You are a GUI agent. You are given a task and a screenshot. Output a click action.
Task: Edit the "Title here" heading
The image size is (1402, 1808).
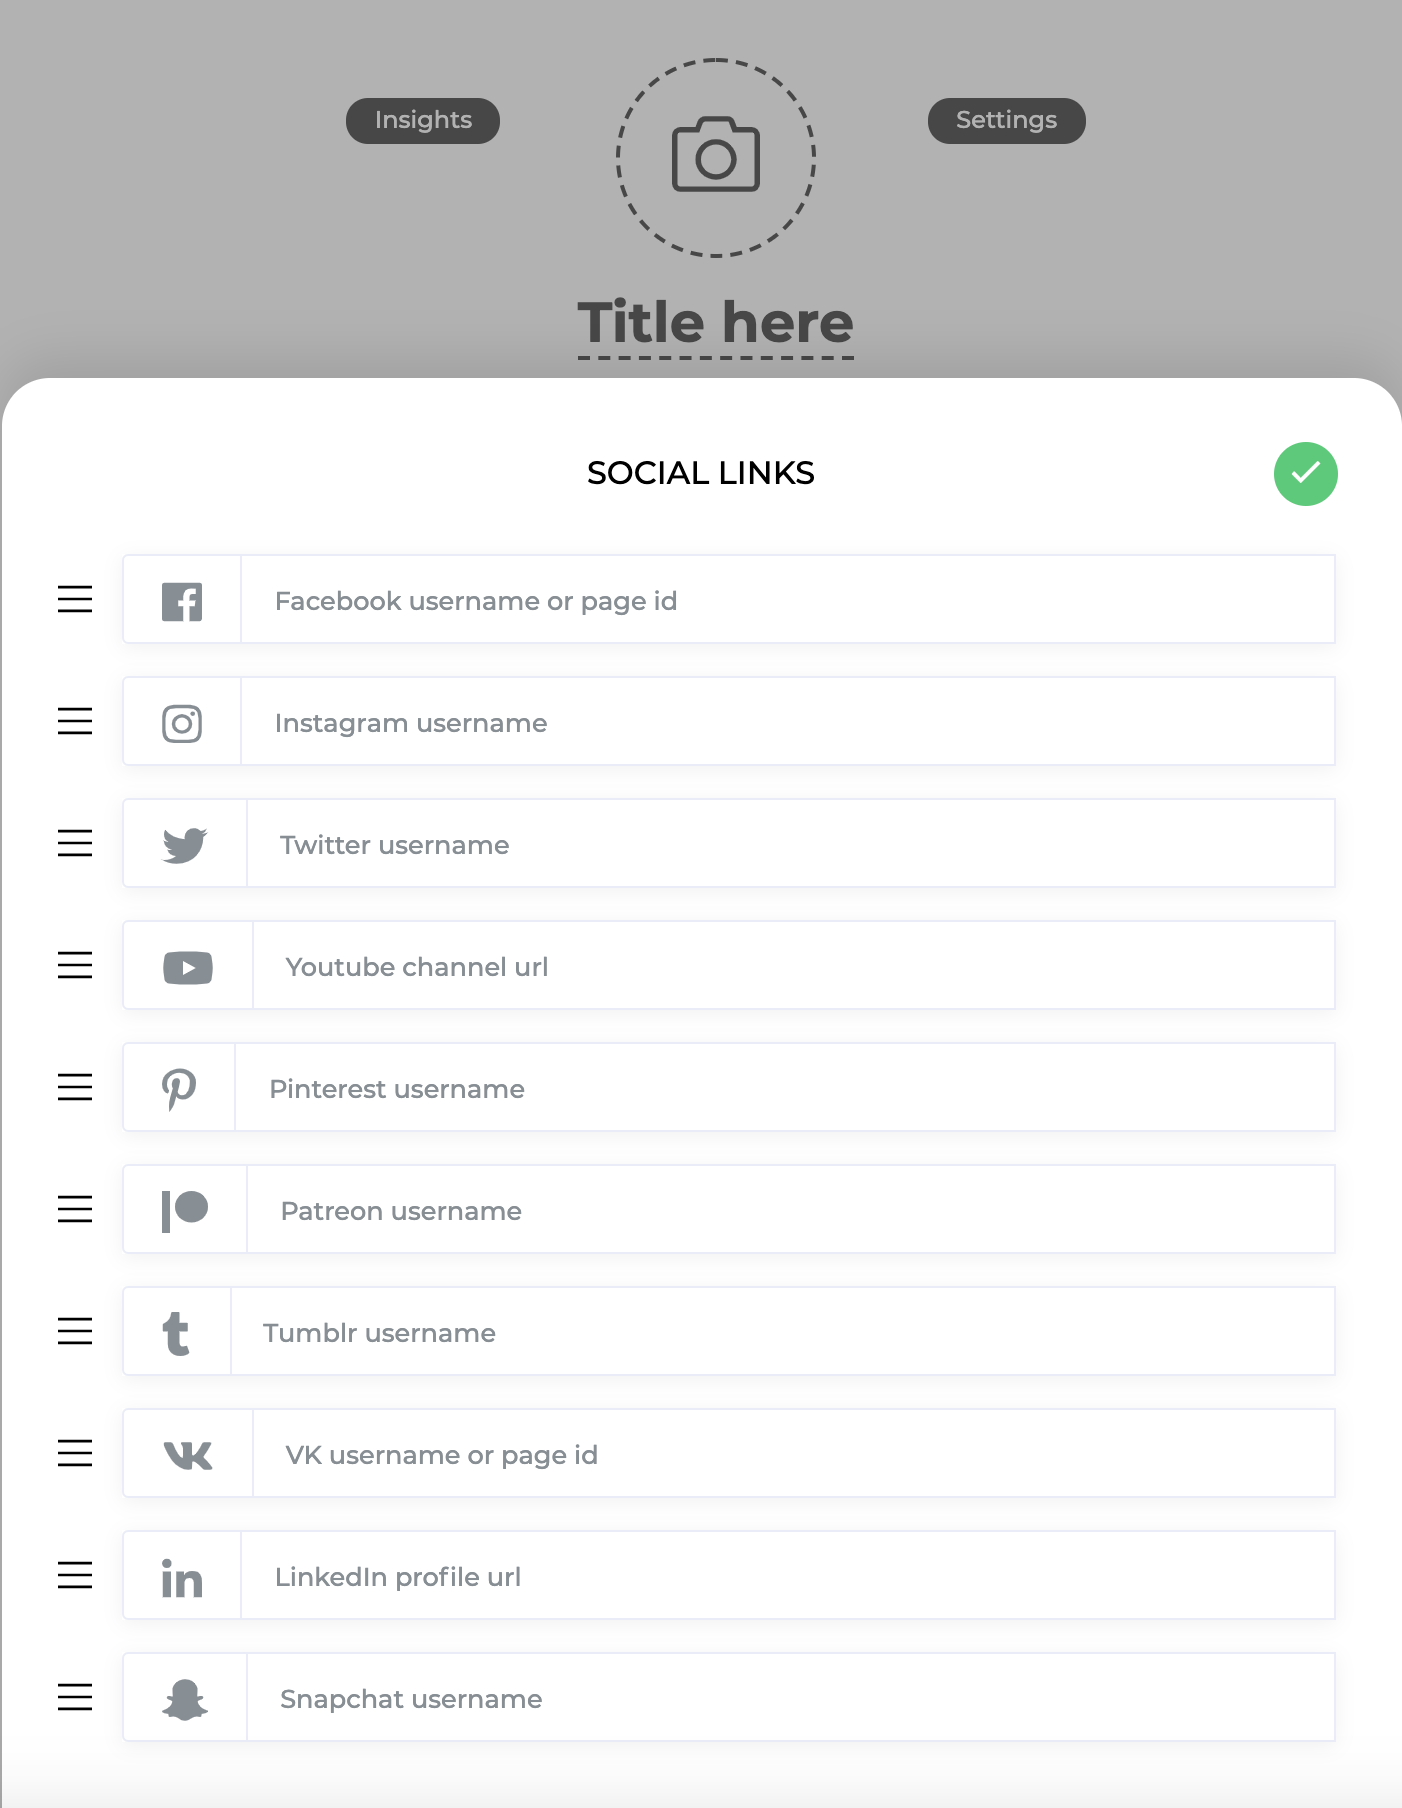pyautogui.click(x=716, y=323)
